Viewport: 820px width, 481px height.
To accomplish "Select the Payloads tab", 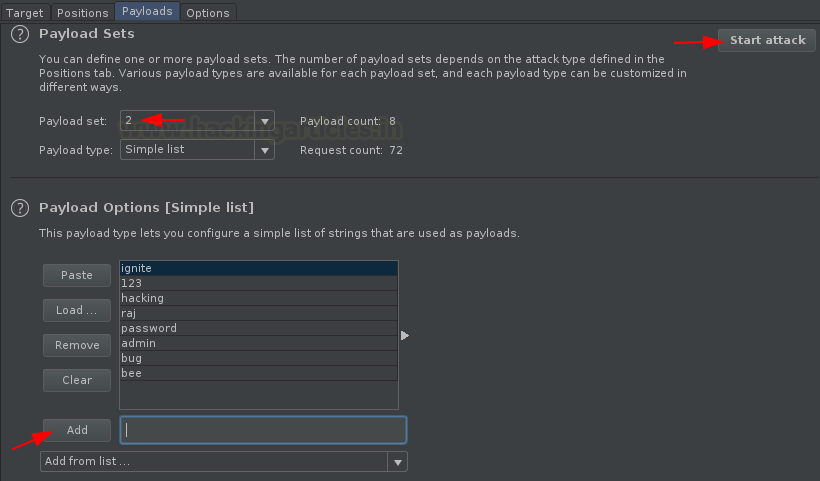I will point(147,12).
